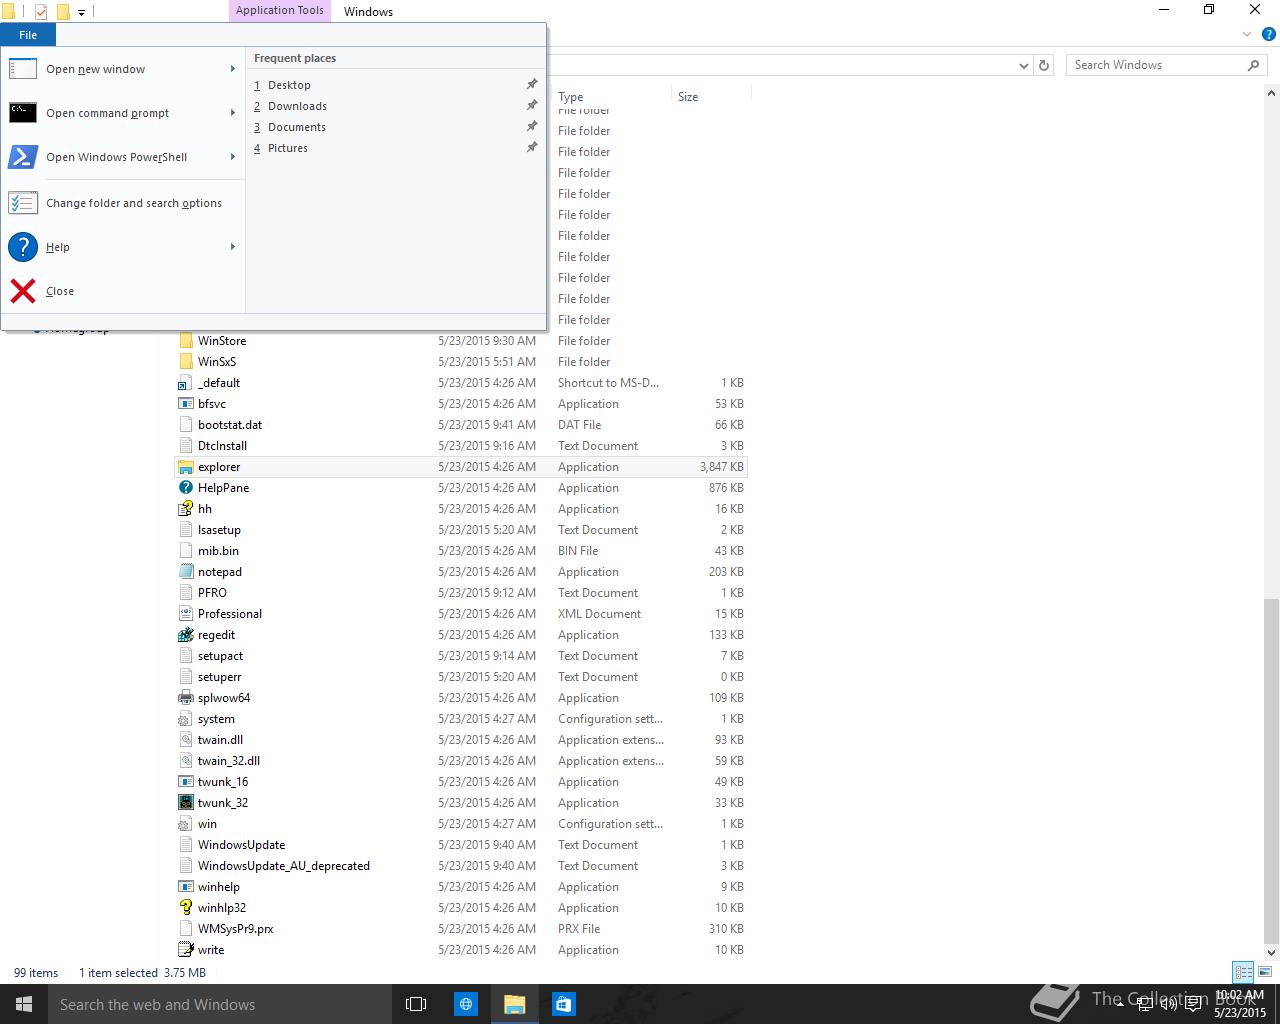
Task: Open ribbon help question mark icon
Action: [x=1268, y=35]
